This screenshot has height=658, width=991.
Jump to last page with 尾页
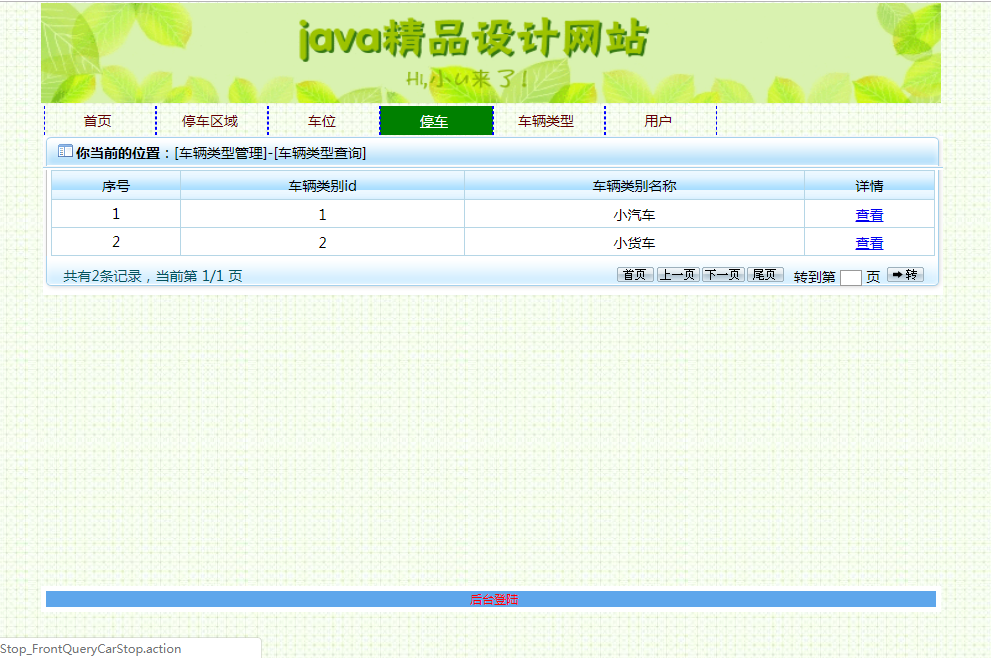click(x=765, y=274)
